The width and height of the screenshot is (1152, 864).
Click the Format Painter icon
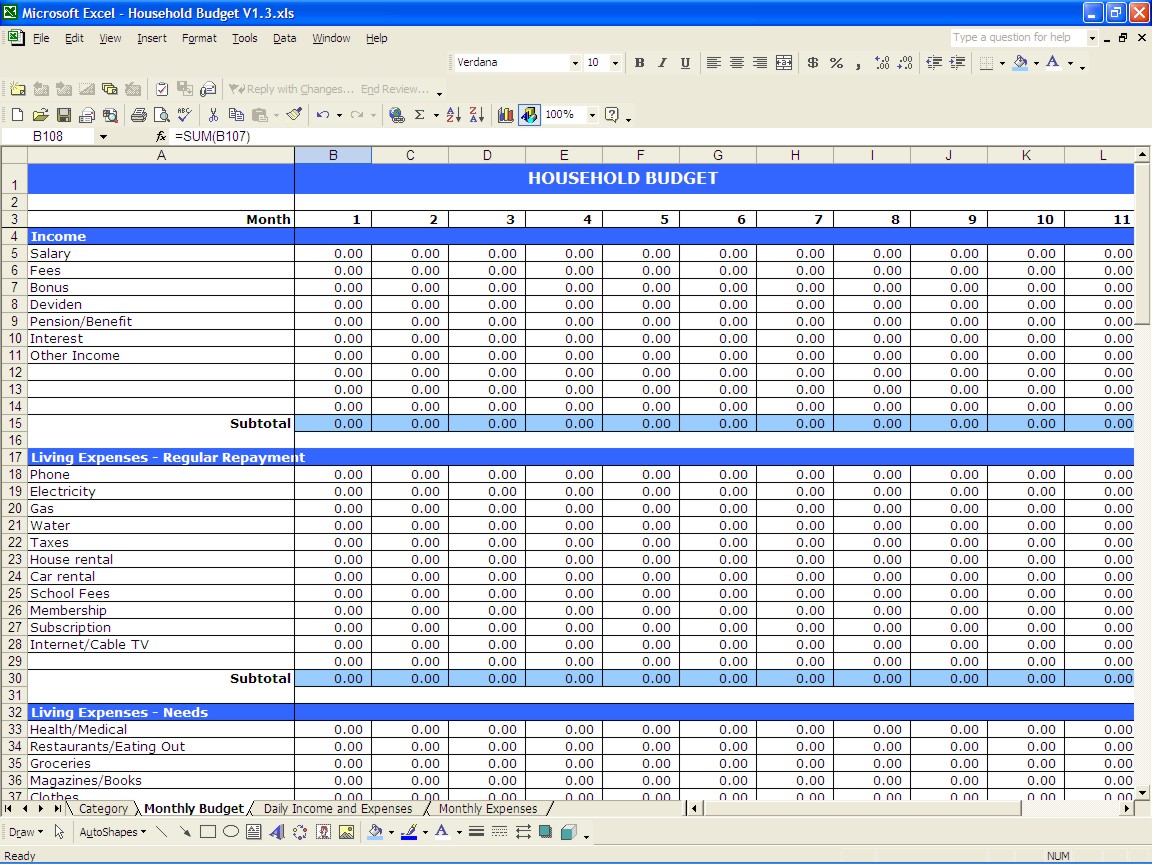pyautogui.click(x=293, y=114)
